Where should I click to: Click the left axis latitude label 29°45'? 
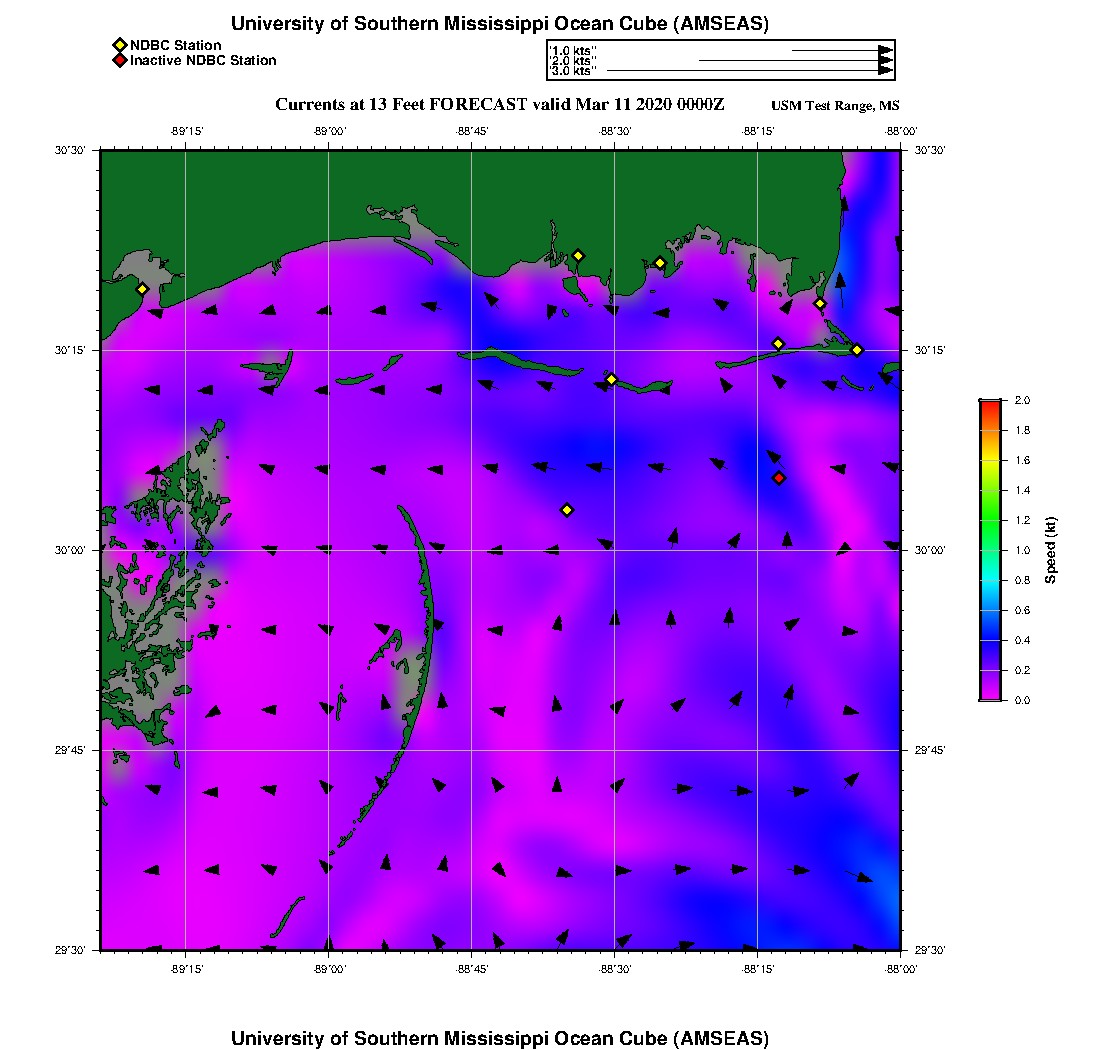[70, 750]
